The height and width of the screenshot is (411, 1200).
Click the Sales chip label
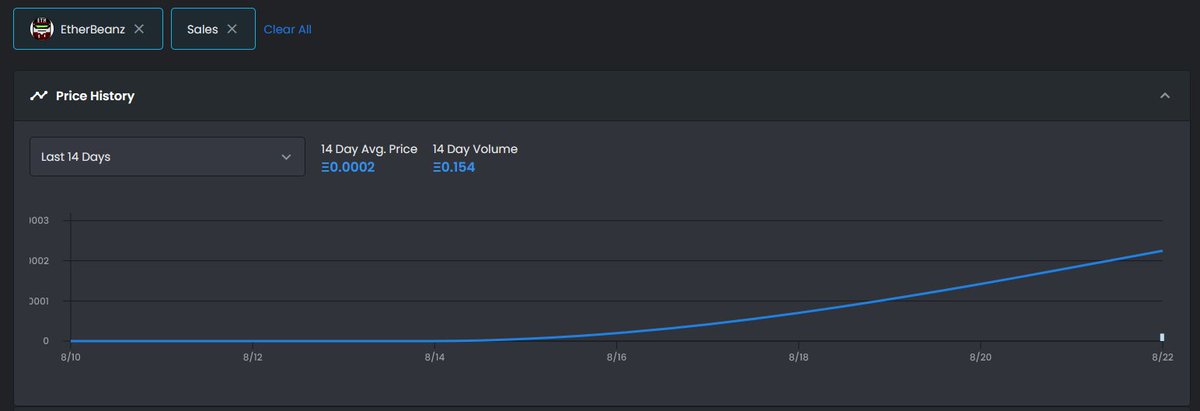(x=202, y=30)
